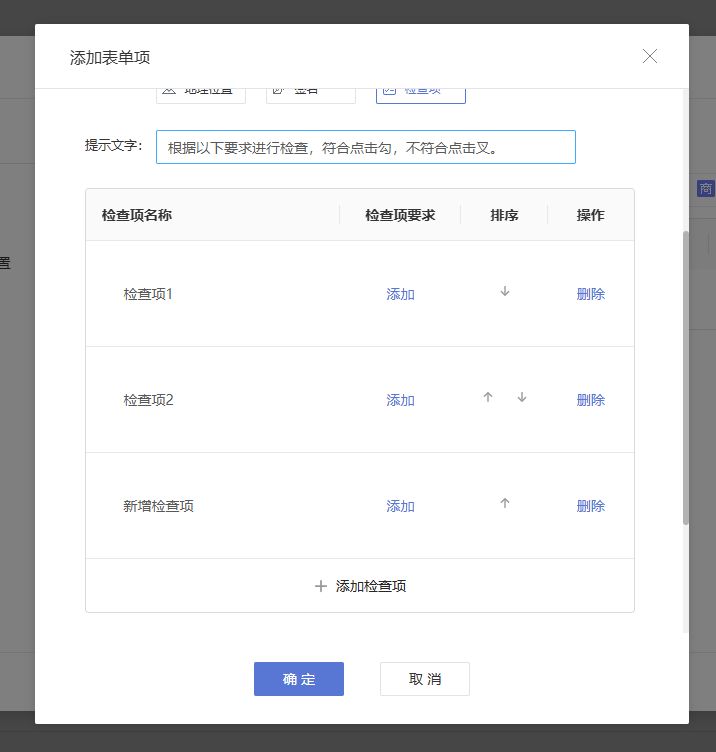Move 检查项2 down with the arrow
The width and height of the screenshot is (716, 752).
(x=521, y=398)
